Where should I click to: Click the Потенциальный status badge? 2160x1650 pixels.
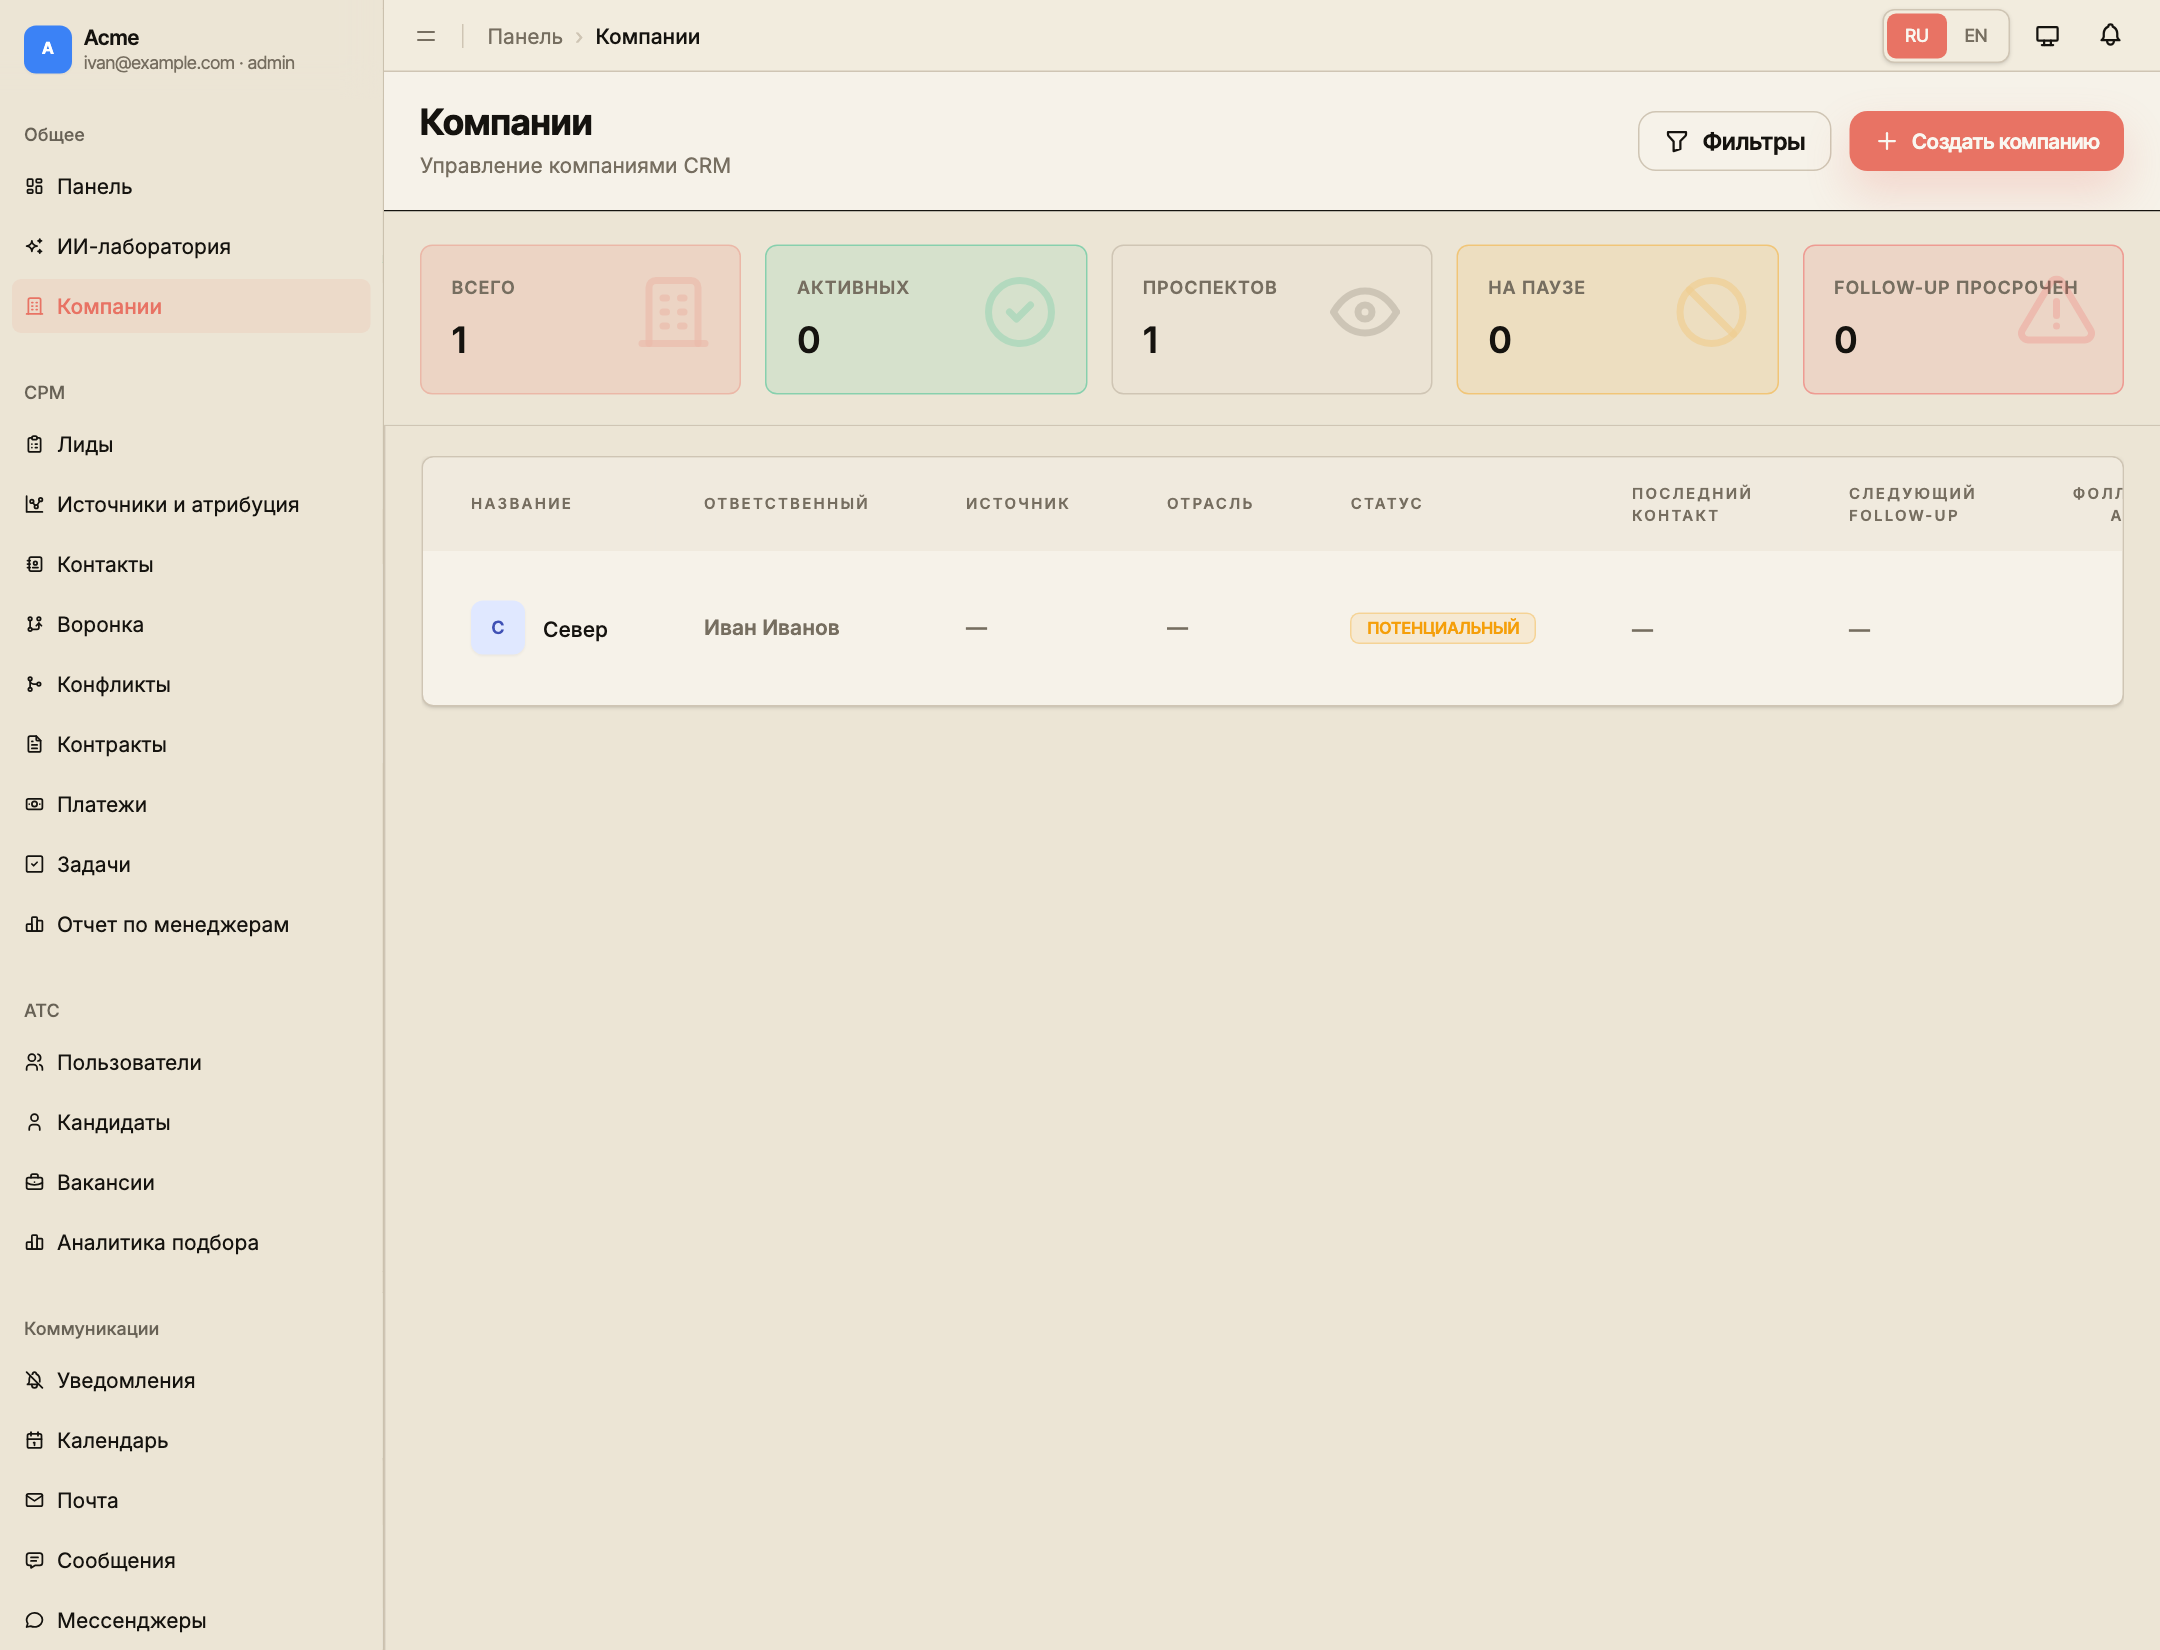point(1442,628)
